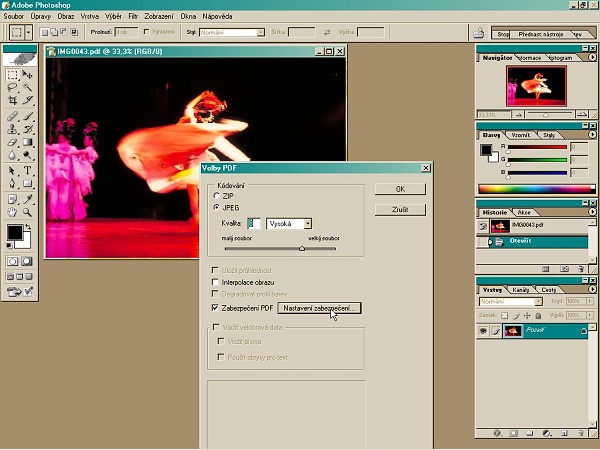Click the Nastavení zabezpečení button
Viewport: 600px width, 450px height.
click(x=318, y=308)
